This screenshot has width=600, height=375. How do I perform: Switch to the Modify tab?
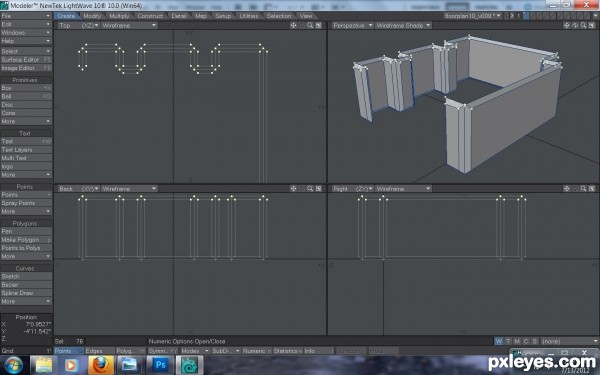(92, 16)
